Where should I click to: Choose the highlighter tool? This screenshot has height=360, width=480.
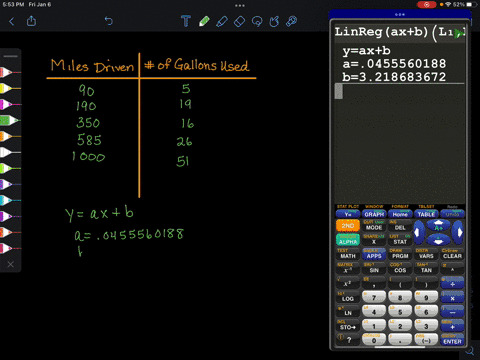click(x=222, y=21)
